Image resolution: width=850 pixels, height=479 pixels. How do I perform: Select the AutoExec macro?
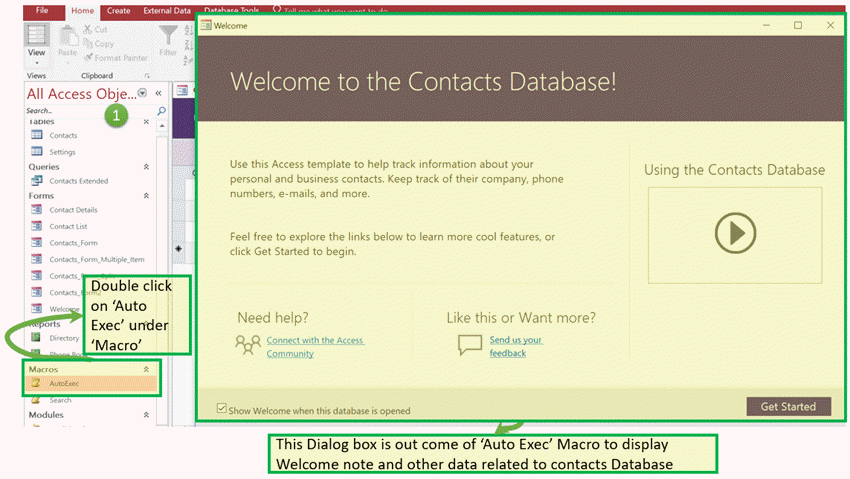tap(64, 383)
